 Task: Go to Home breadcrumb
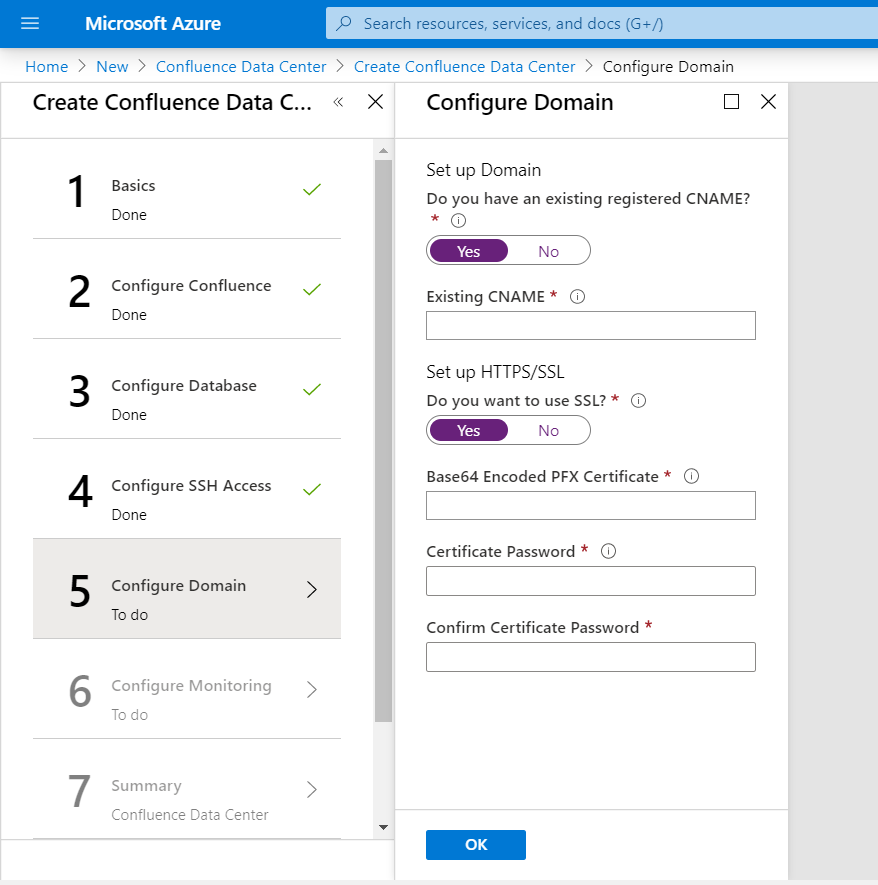46,67
